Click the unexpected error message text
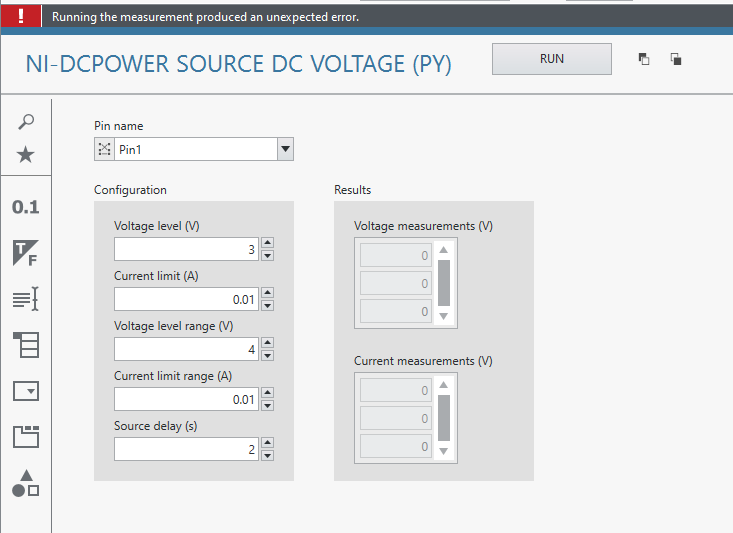 pos(205,17)
